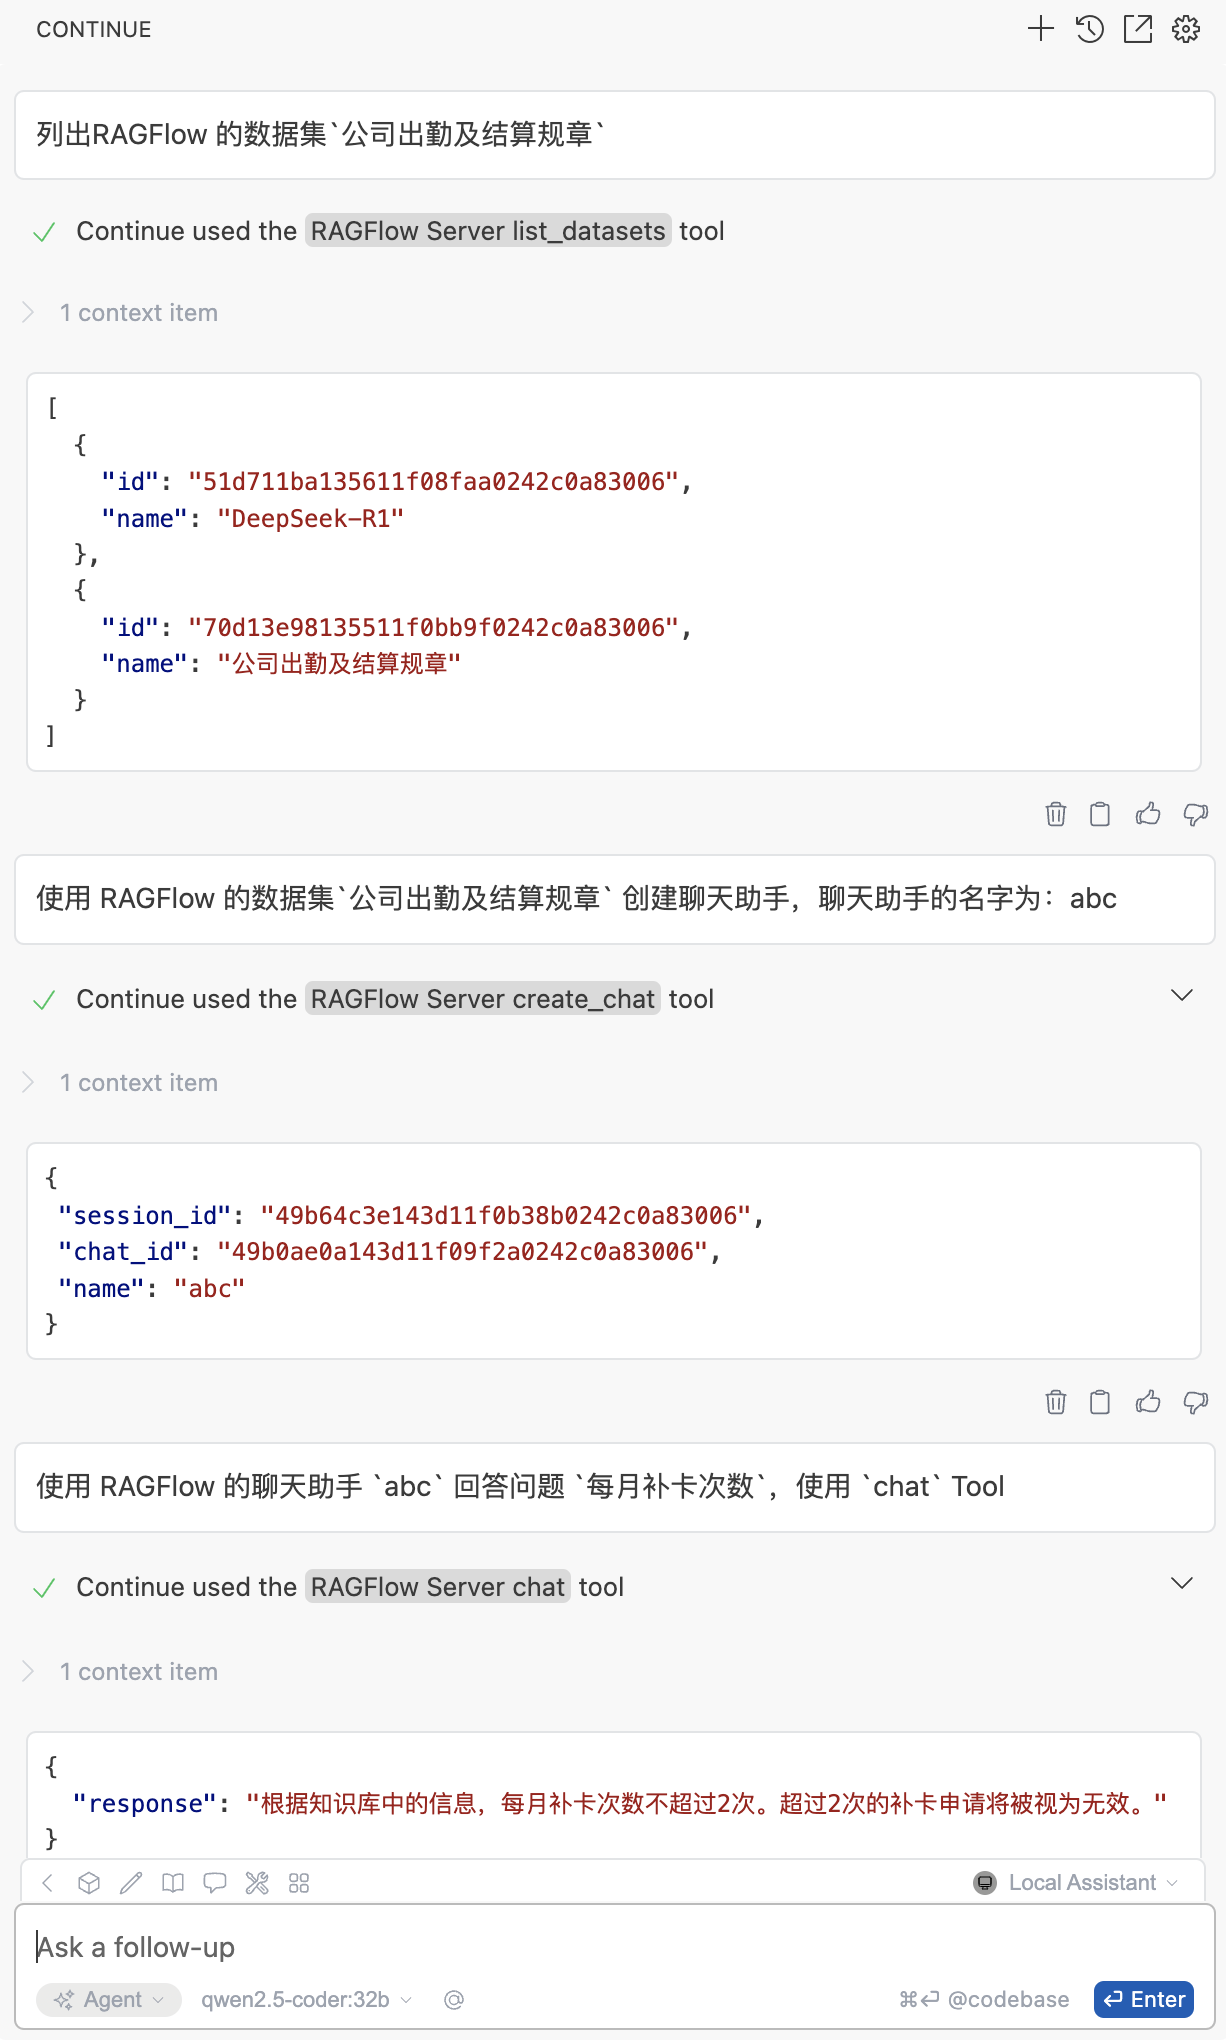
Task: Start a new chat session with plus icon
Action: (x=1040, y=29)
